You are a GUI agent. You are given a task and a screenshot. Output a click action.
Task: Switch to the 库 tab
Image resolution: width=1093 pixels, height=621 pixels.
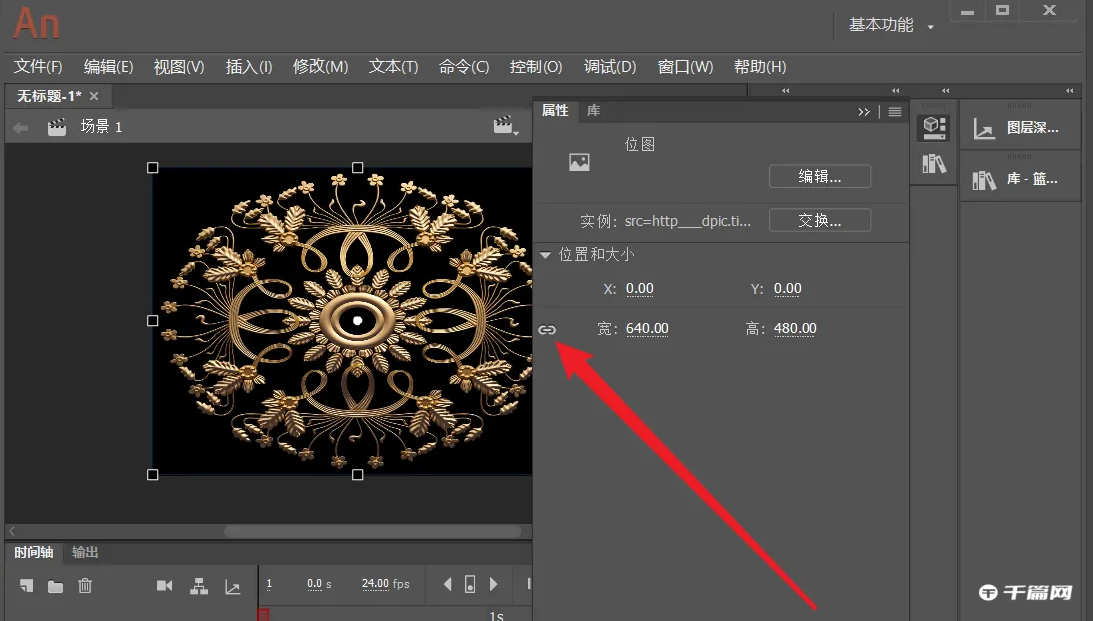(593, 111)
